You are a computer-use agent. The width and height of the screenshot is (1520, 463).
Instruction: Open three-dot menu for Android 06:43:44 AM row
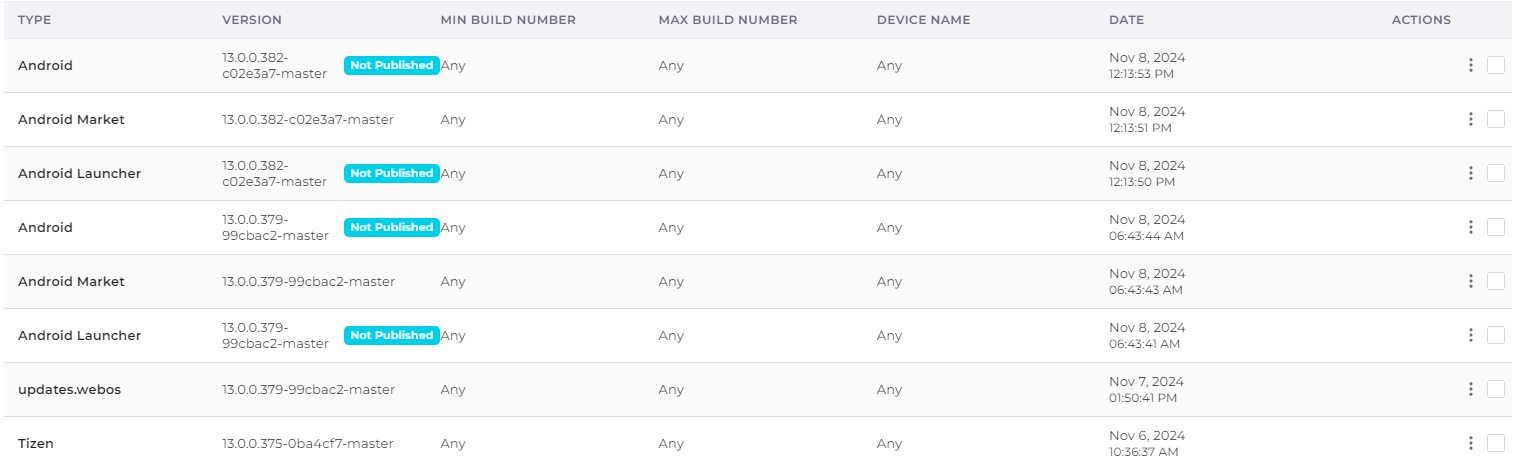pyautogui.click(x=1470, y=227)
